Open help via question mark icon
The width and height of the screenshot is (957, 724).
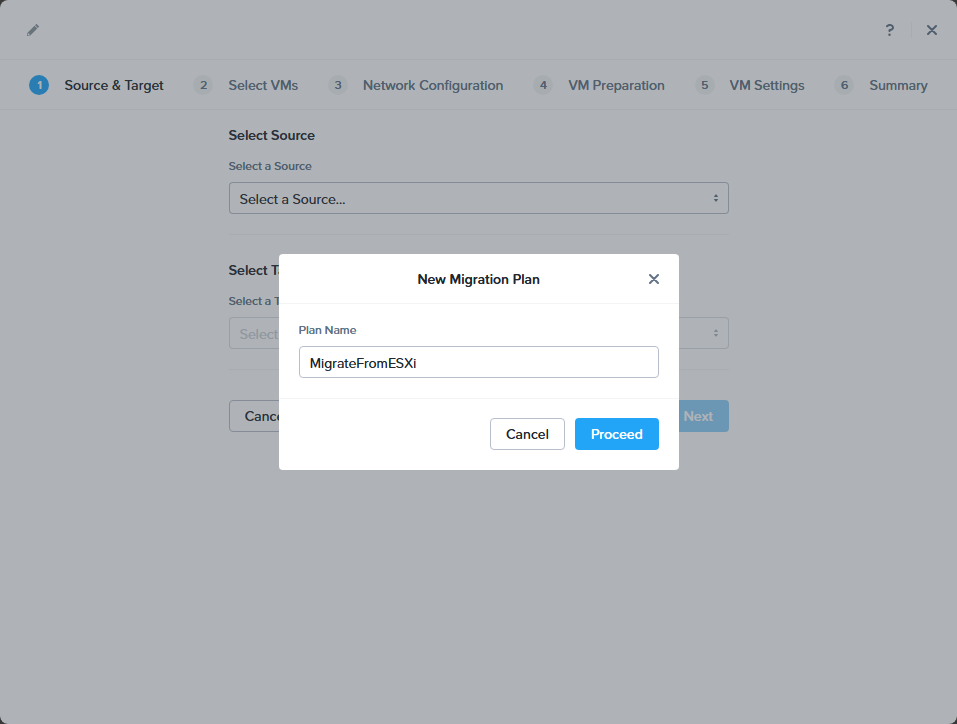(x=890, y=30)
